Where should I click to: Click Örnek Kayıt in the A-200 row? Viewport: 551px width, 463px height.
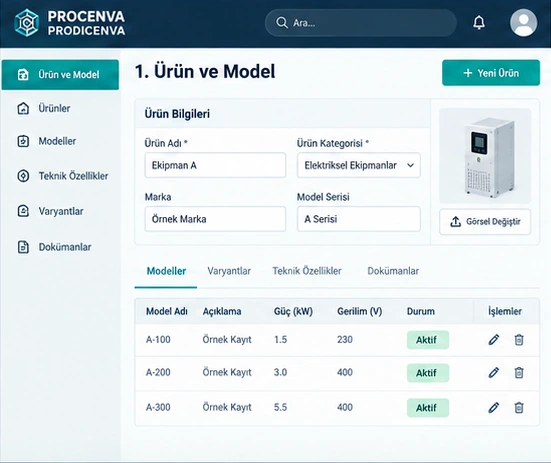[227, 372]
